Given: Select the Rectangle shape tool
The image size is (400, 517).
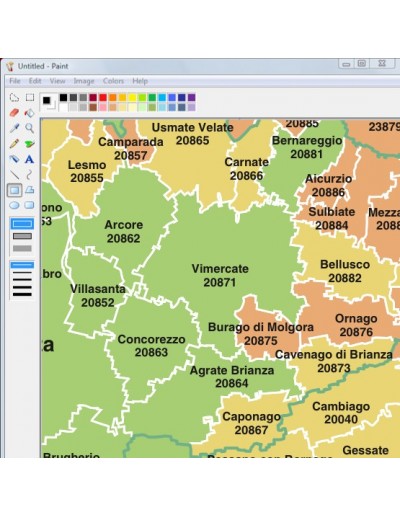Looking at the screenshot, I should click(14, 190).
